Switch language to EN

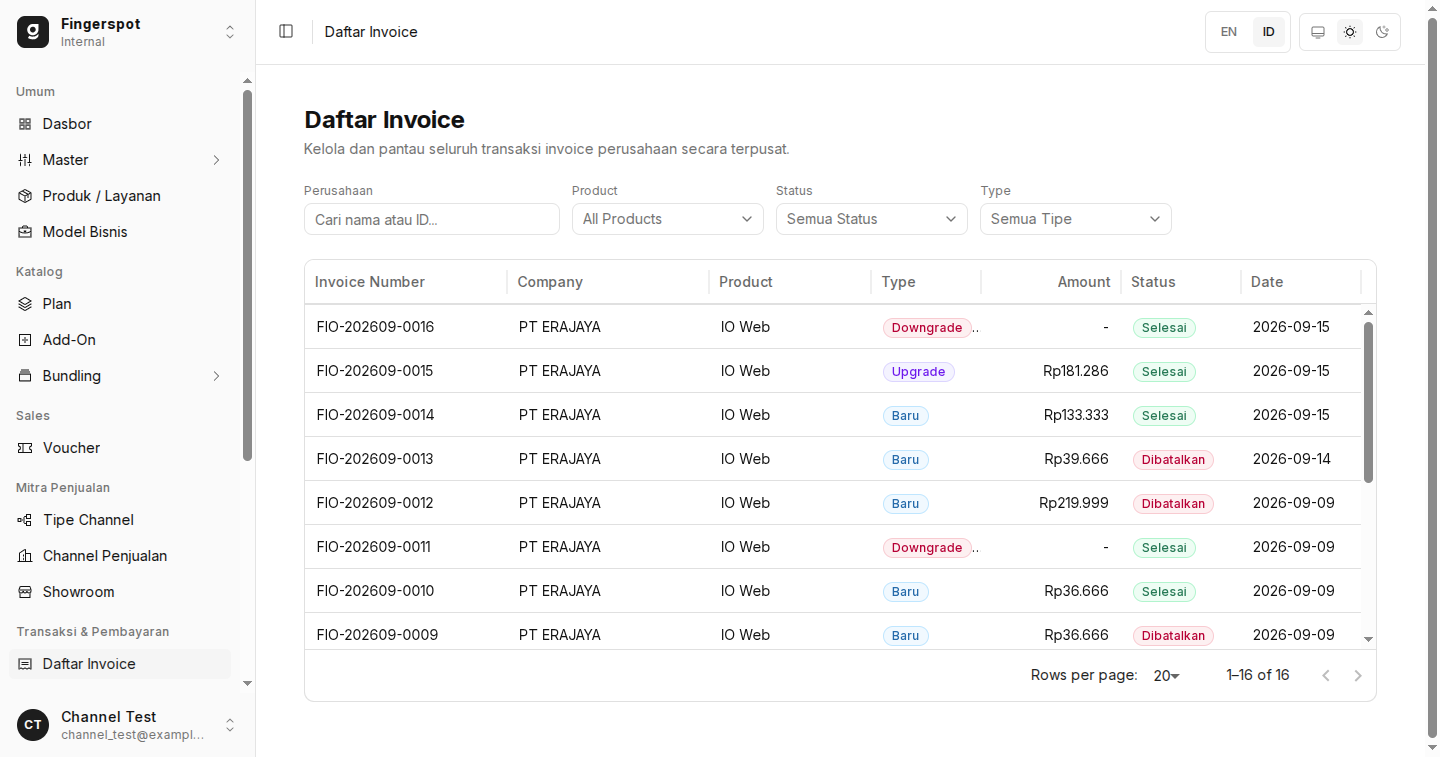coord(1229,32)
